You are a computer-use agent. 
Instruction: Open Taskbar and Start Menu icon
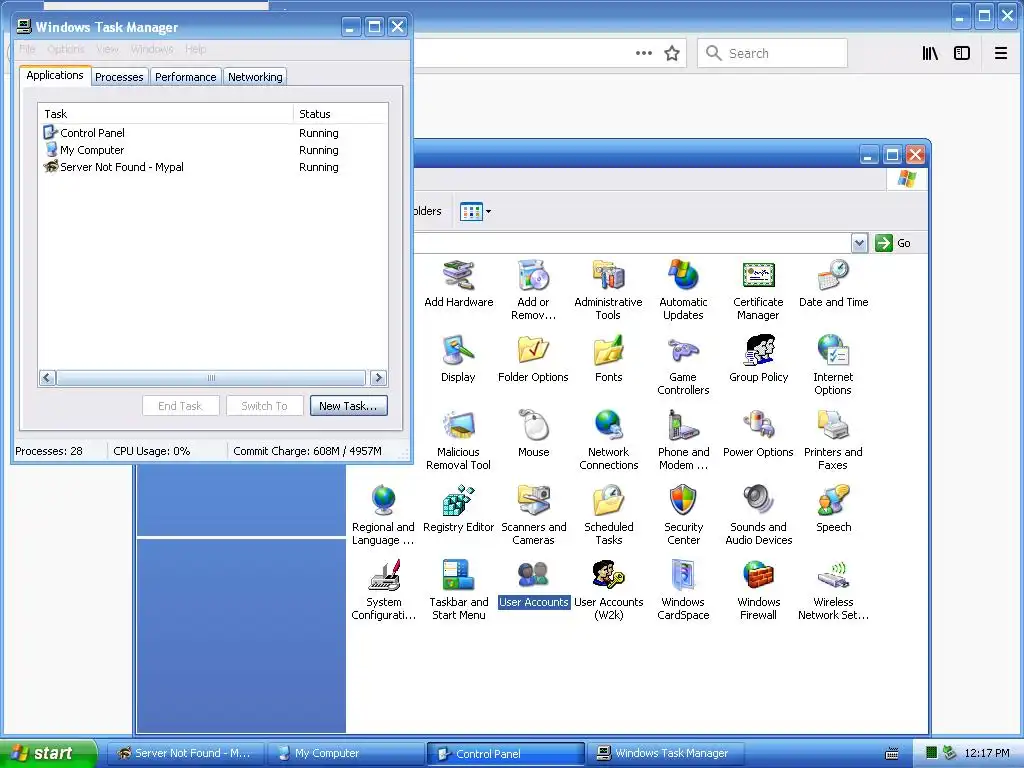click(x=458, y=590)
